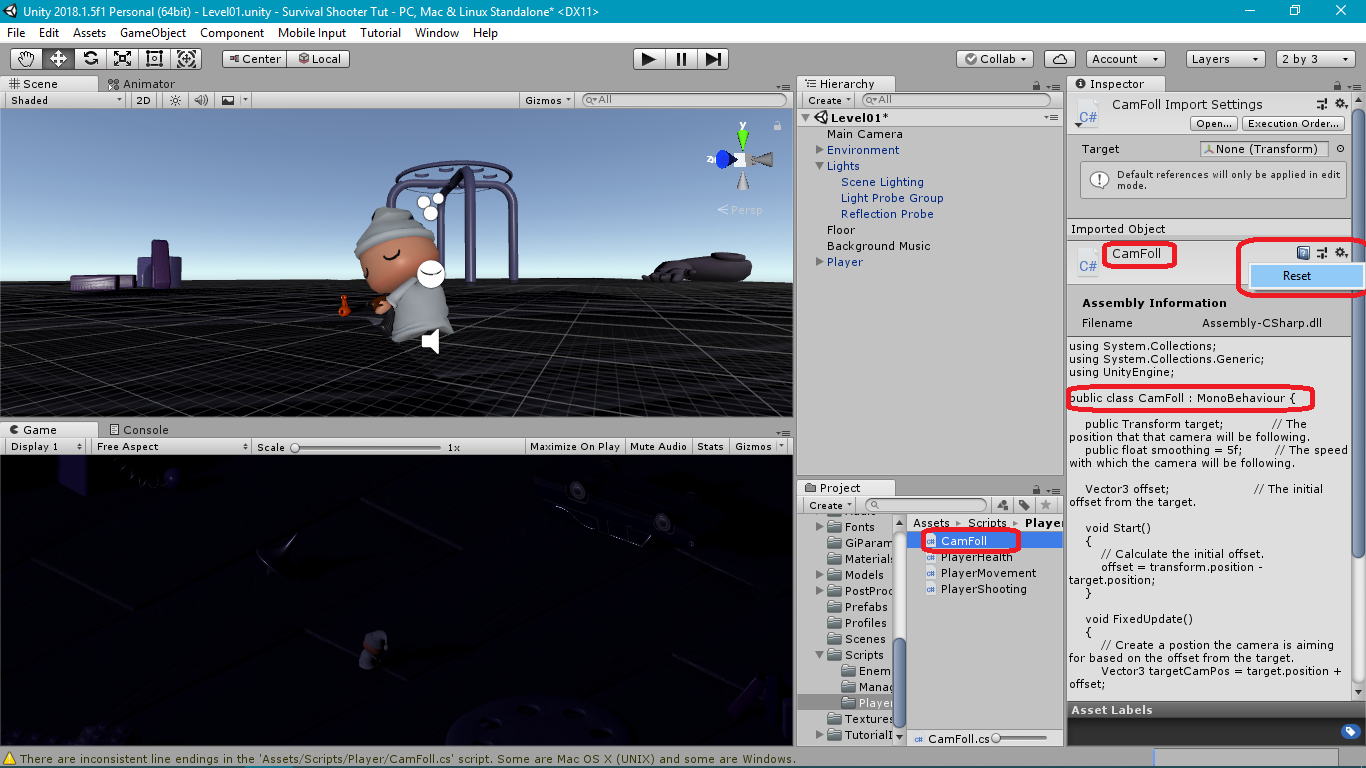This screenshot has height=768, width=1366.
Task: Open the Collab dropdown
Action: click(996, 59)
